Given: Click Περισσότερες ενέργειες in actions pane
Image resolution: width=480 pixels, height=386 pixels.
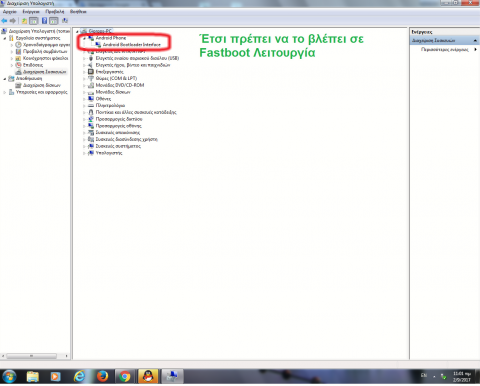Looking at the screenshot, I should point(444,49).
